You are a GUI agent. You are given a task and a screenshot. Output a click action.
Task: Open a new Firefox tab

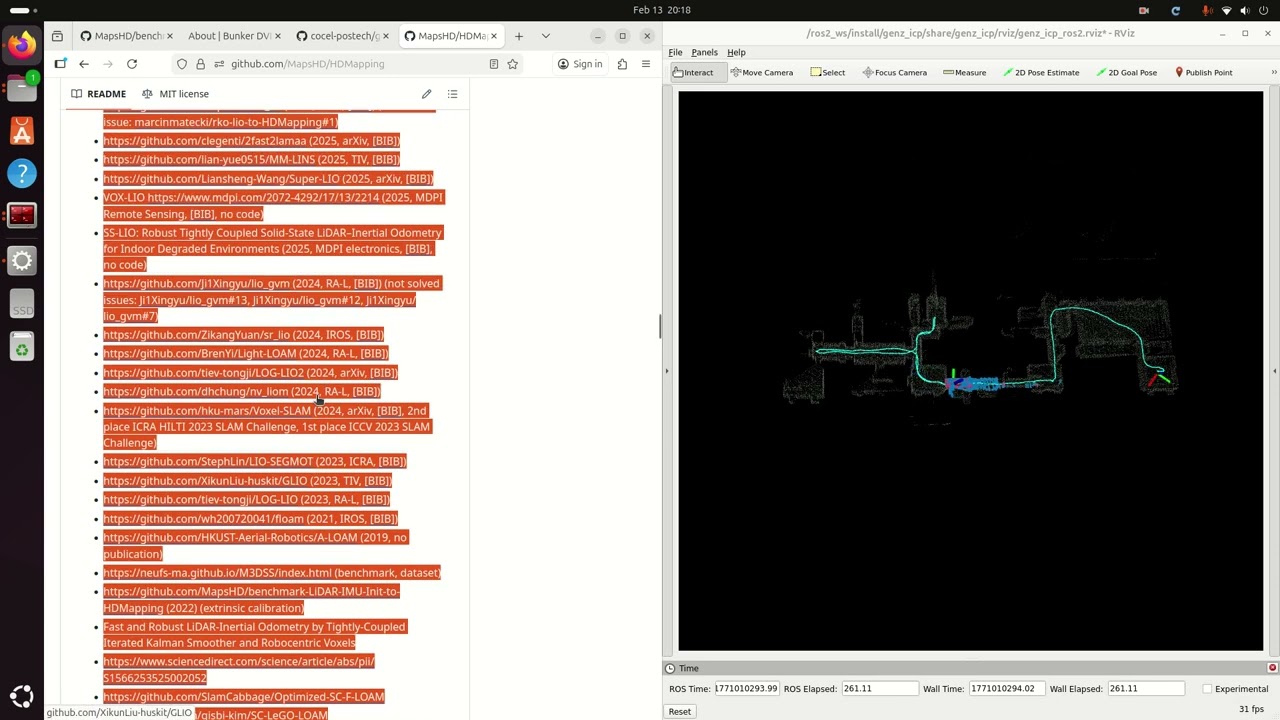point(518,36)
